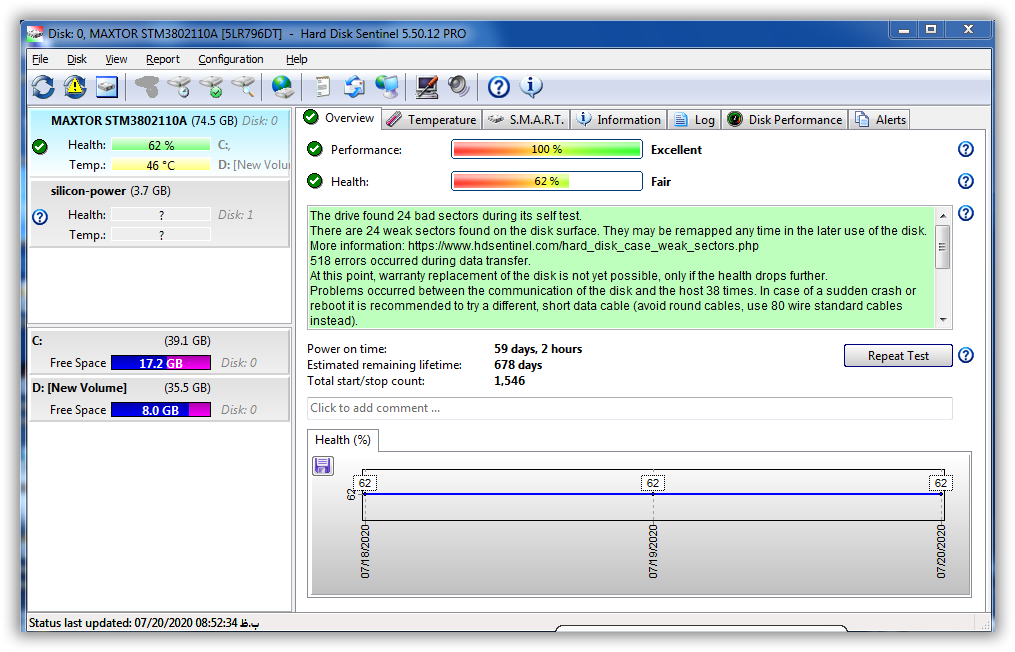The height and width of the screenshot is (652, 1015).
Task: Click the save icon on health chart
Action: (x=323, y=466)
